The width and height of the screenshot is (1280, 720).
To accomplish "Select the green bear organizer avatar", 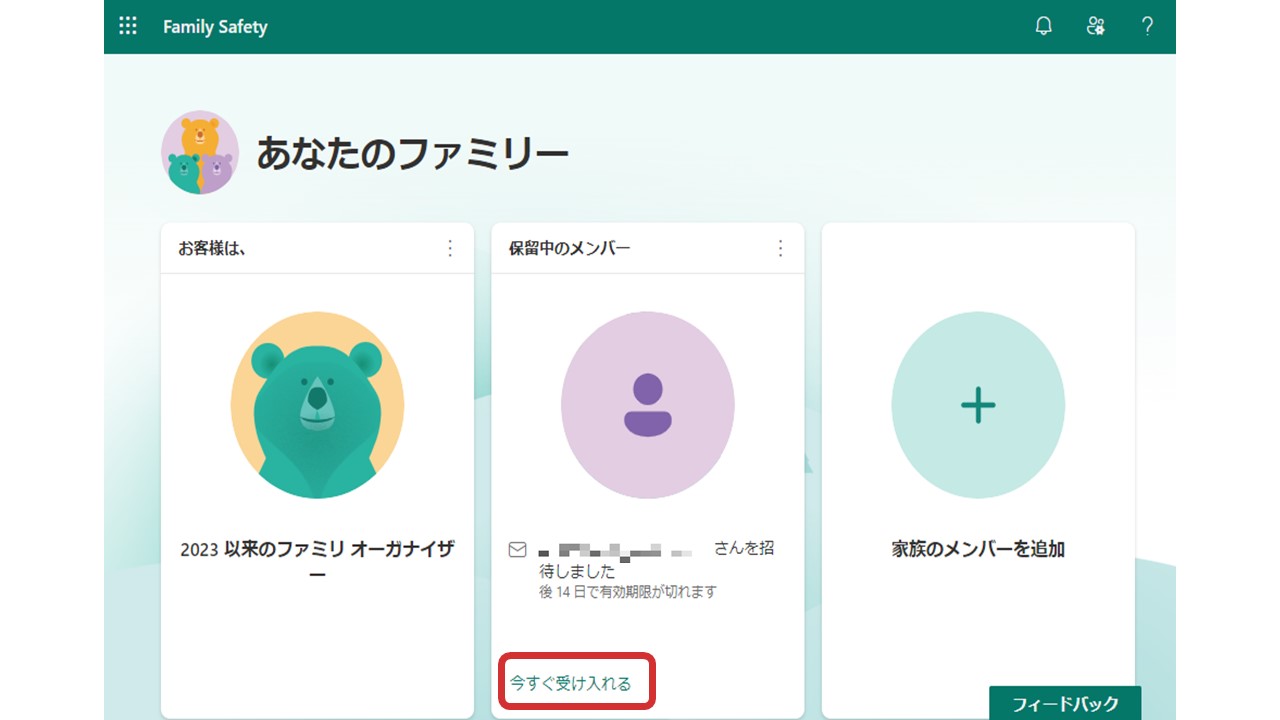I will pyautogui.click(x=317, y=404).
